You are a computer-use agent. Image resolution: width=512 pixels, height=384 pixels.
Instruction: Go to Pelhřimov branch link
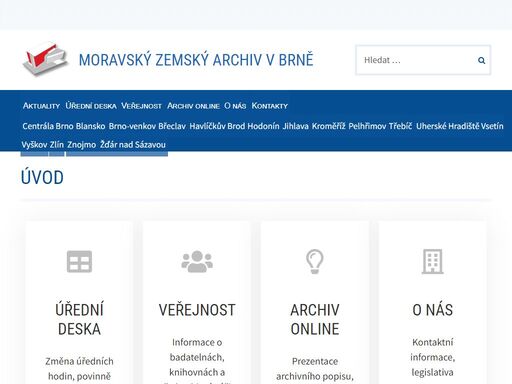click(x=367, y=126)
